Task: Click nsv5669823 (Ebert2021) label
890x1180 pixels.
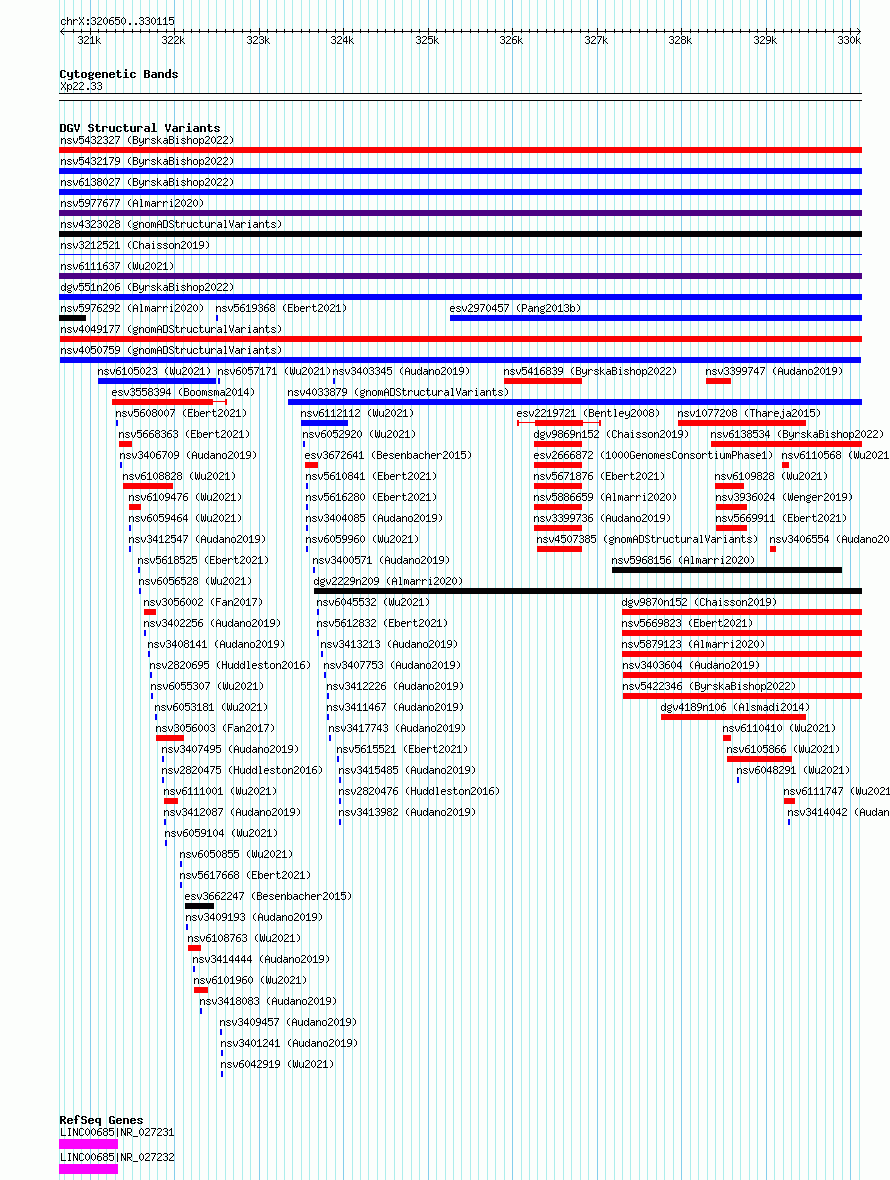Action: pos(687,625)
